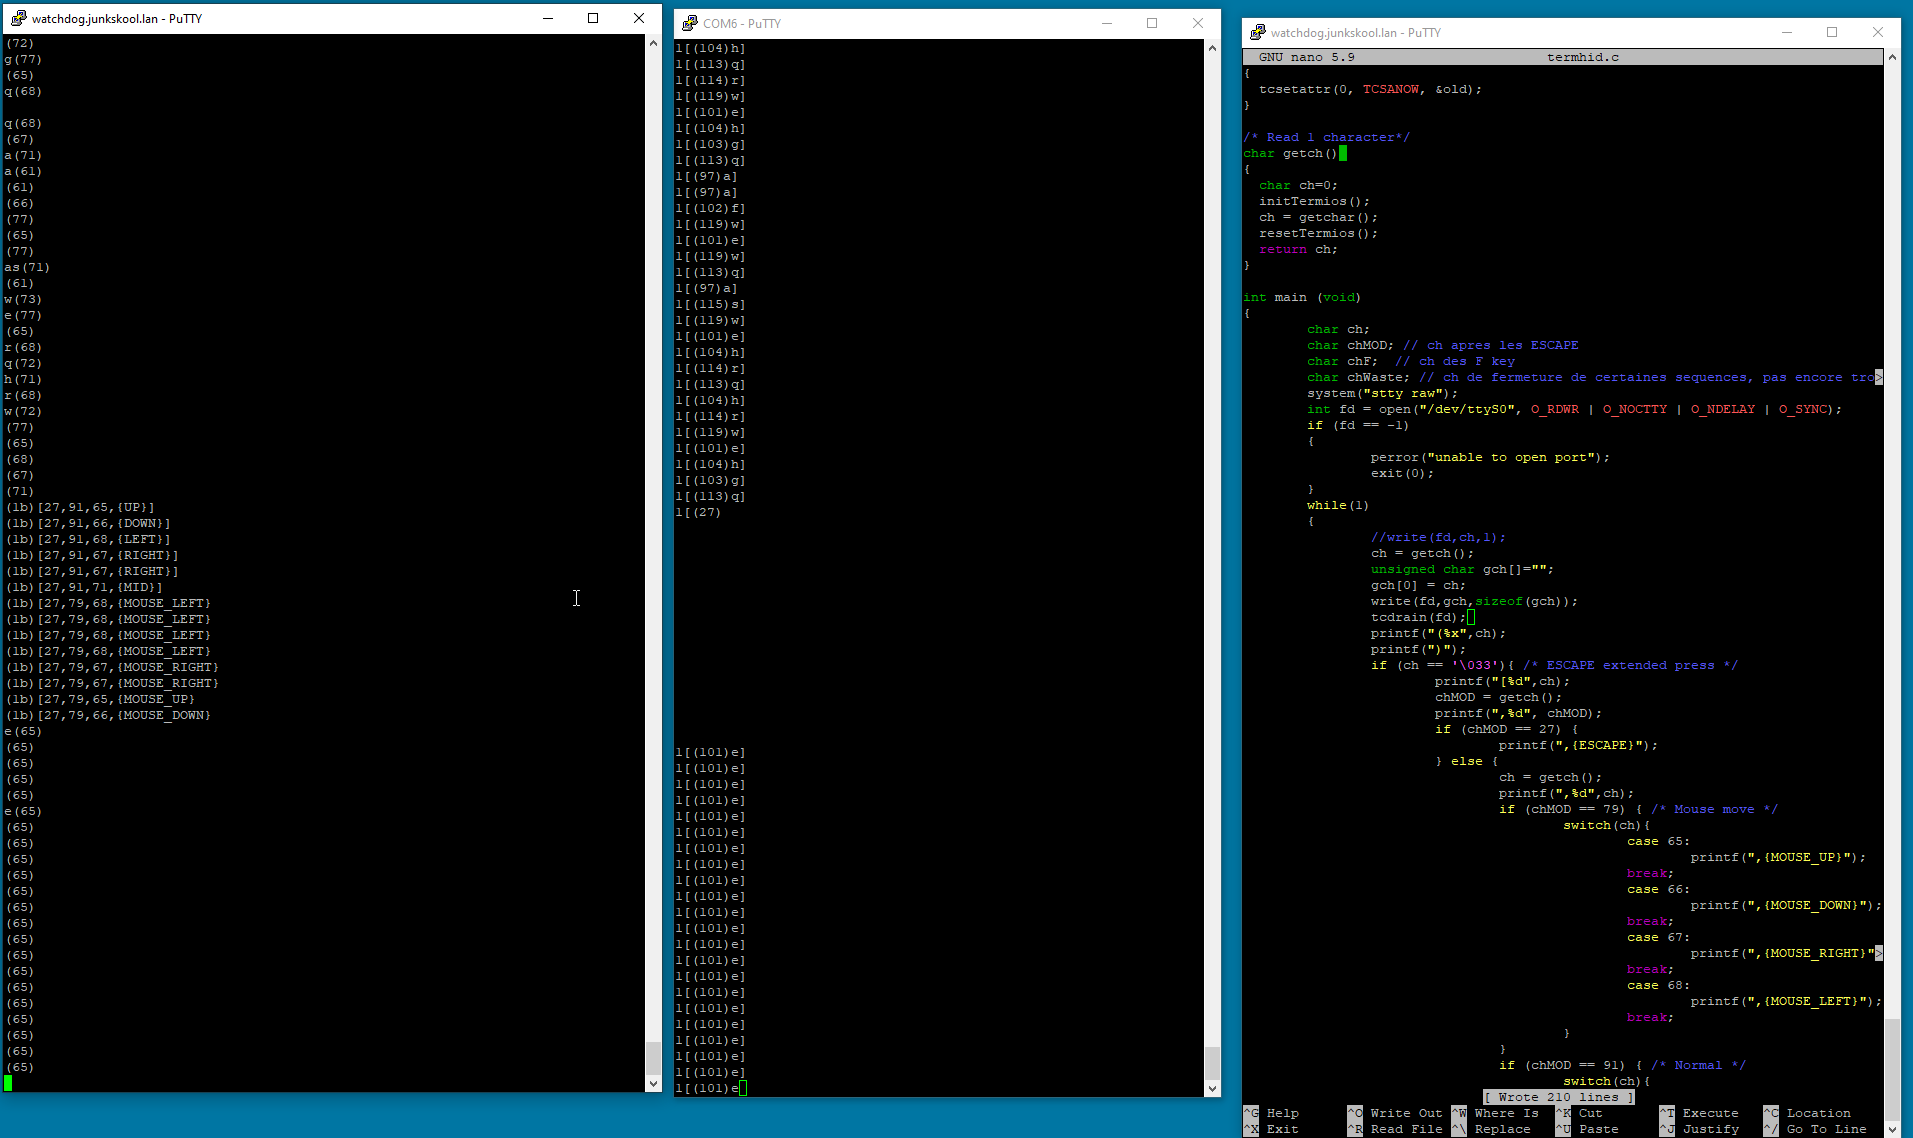Click the '{MOUSE_UP}' output line in left terminal

coord(100,699)
